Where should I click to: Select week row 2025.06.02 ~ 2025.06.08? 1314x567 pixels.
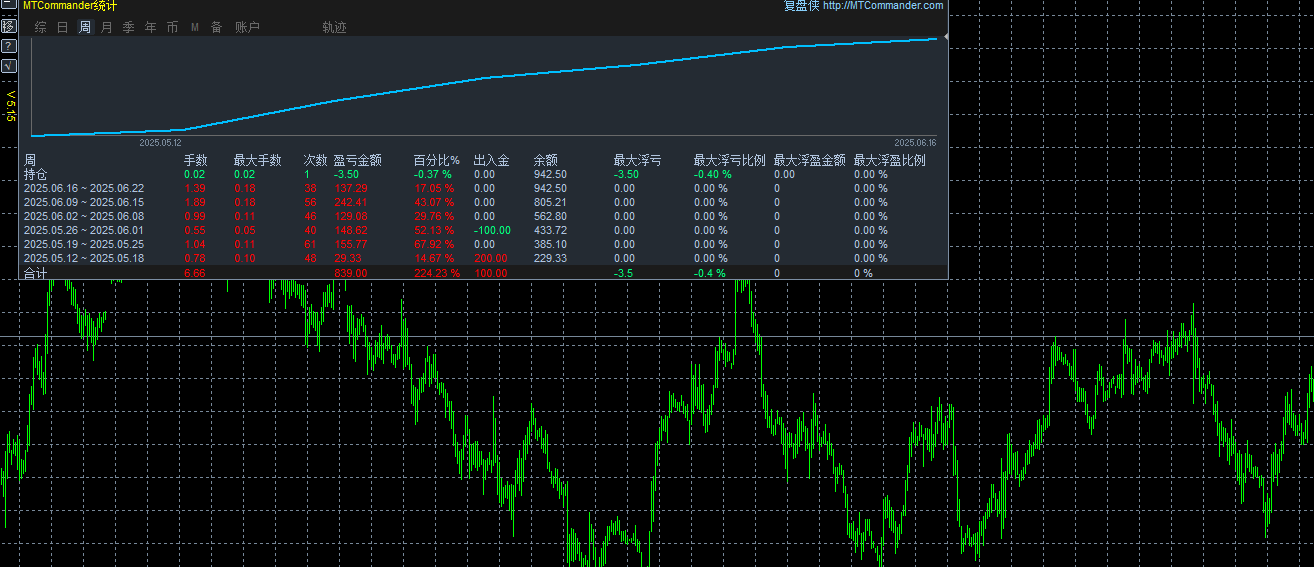(x=83, y=216)
